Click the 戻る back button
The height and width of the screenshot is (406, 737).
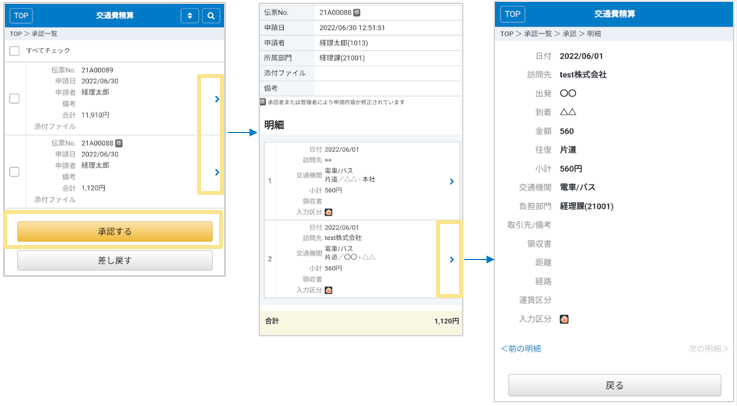point(614,385)
